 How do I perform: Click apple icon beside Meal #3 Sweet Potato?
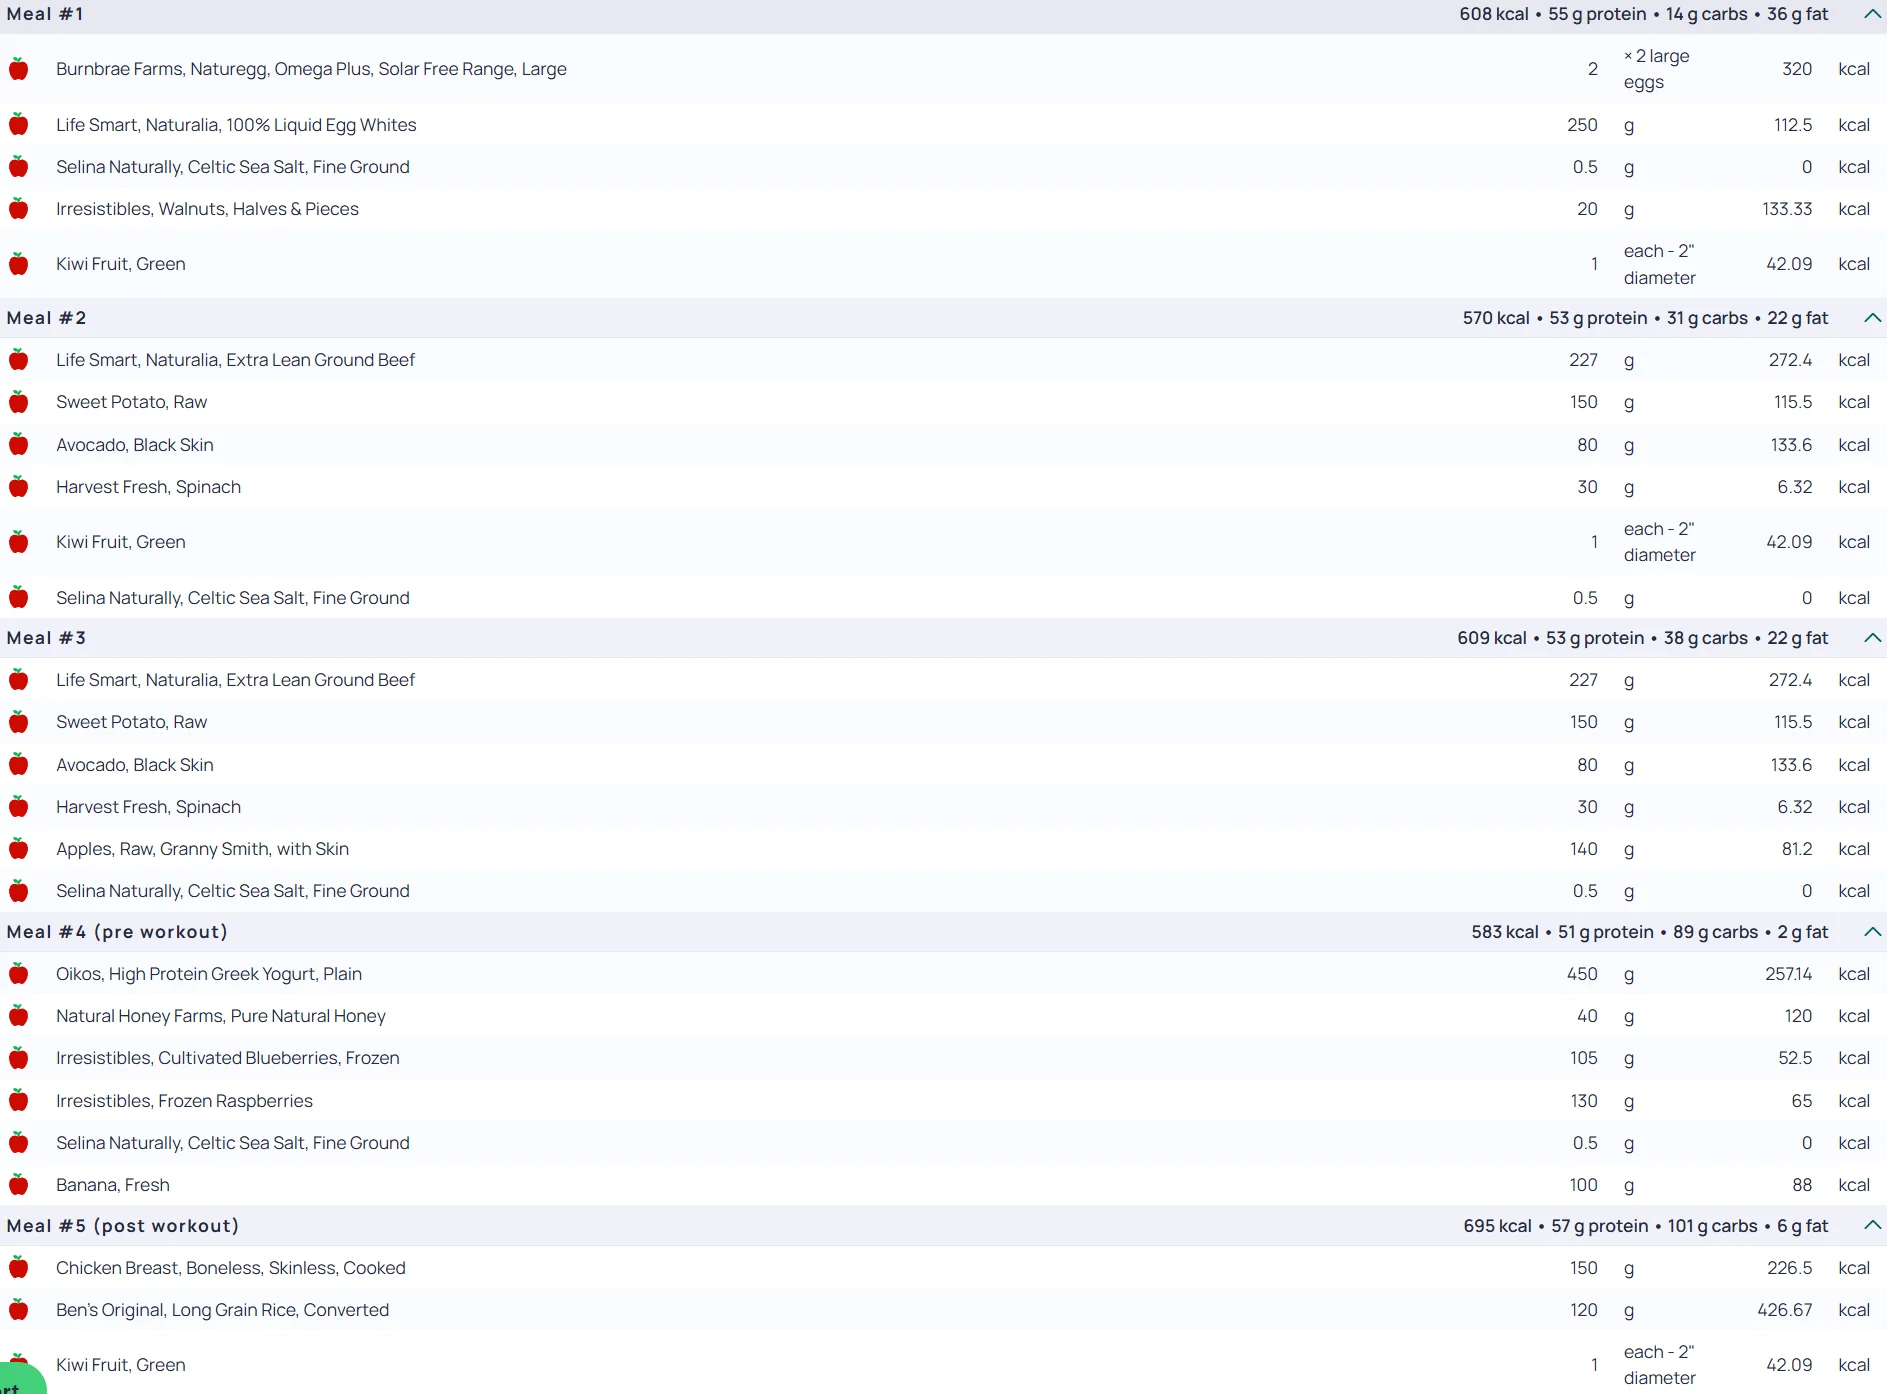click(18, 722)
